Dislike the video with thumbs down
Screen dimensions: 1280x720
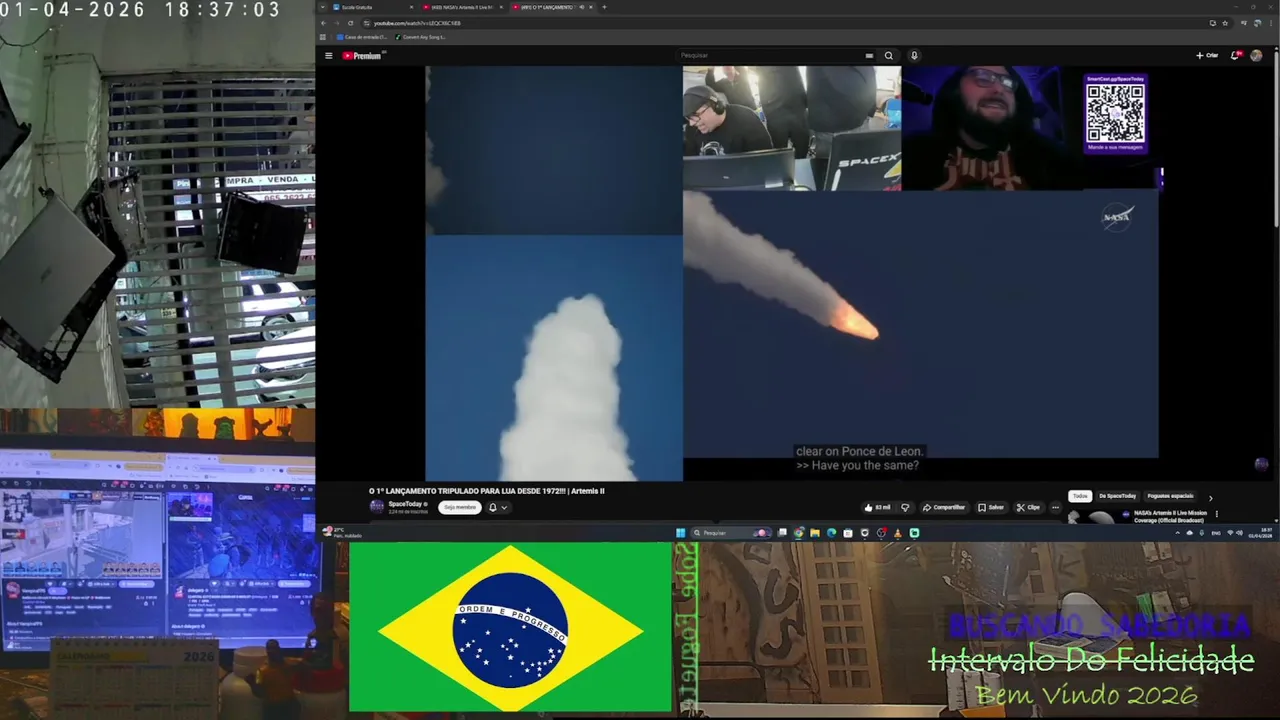click(905, 508)
